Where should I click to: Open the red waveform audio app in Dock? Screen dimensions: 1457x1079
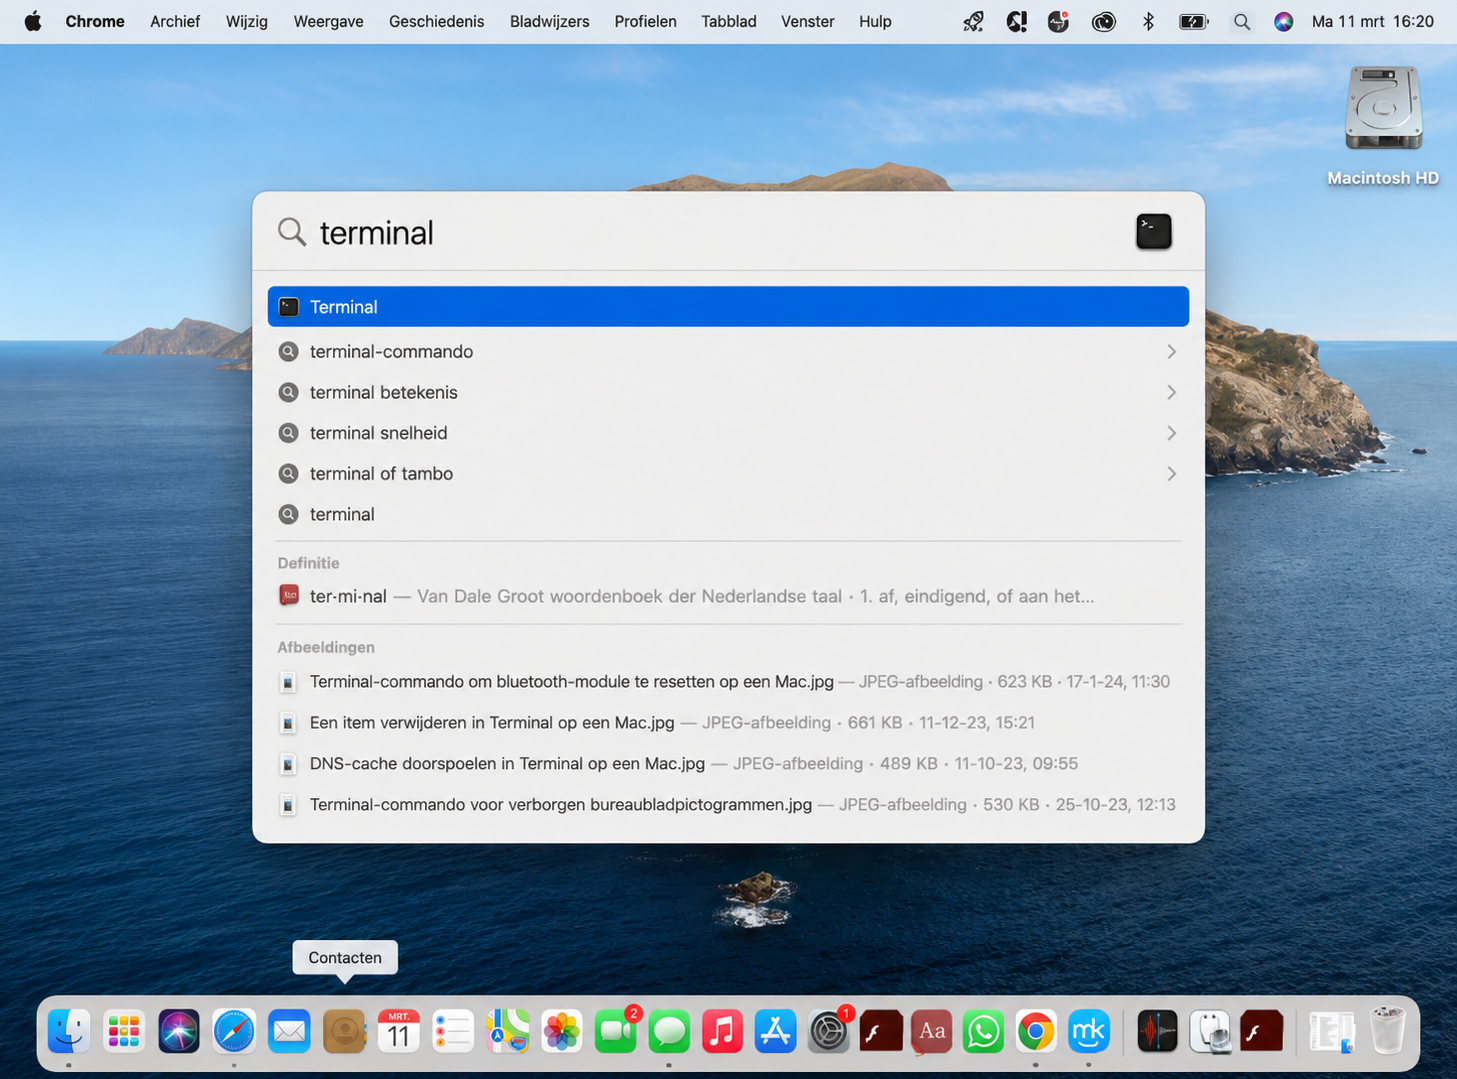(x=1157, y=1031)
